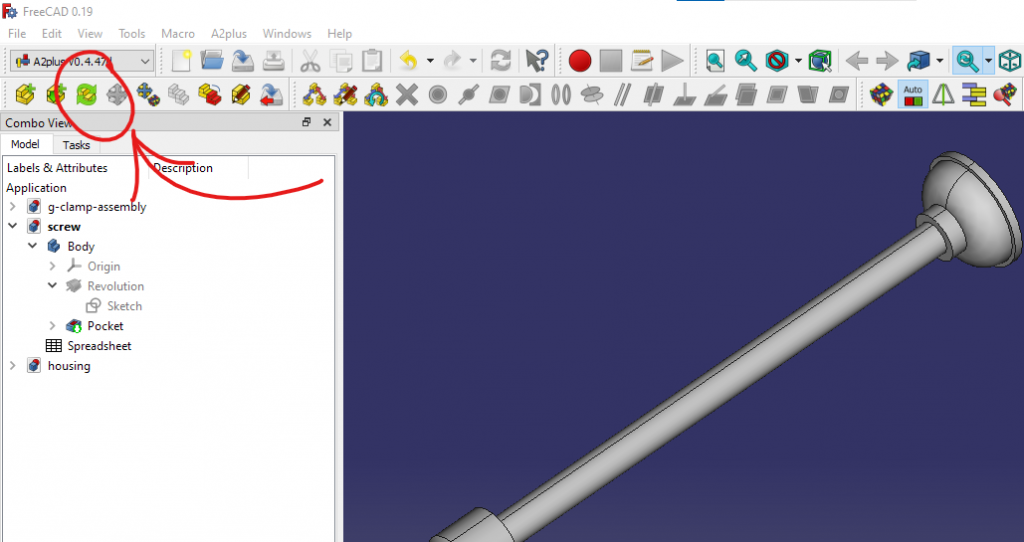
Task: Open the Define constraints tool
Action: pos(314,95)
